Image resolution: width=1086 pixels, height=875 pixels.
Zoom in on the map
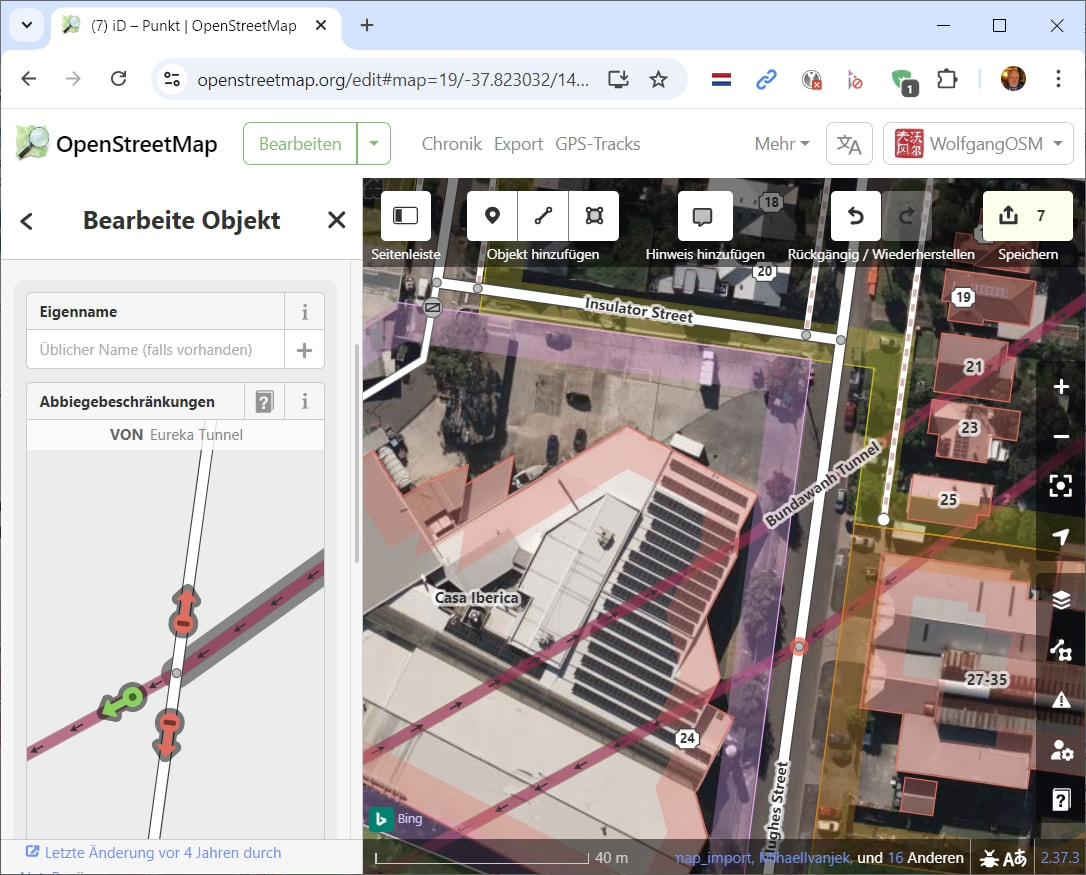point(1061,387)
